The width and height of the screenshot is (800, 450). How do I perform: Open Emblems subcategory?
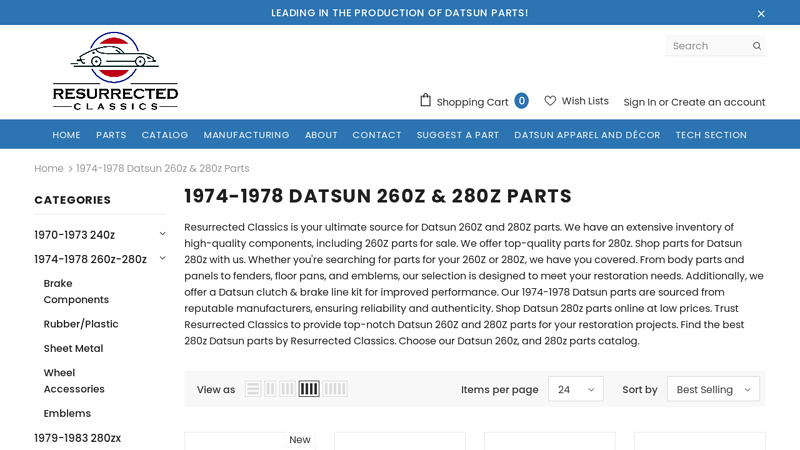(67, 413)
